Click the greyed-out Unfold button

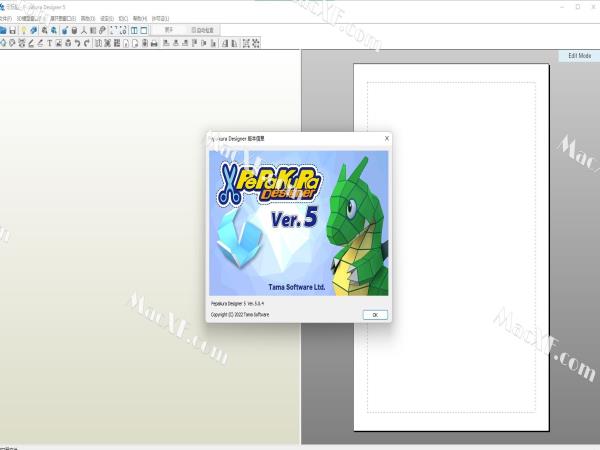point(169,30)
